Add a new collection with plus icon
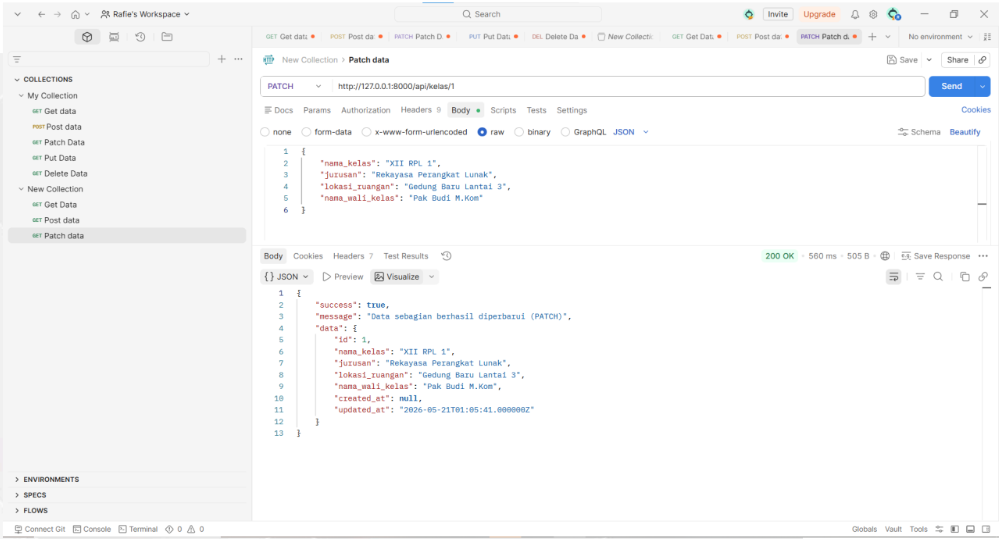This screenshot has width=1003, height=539. 221,59
